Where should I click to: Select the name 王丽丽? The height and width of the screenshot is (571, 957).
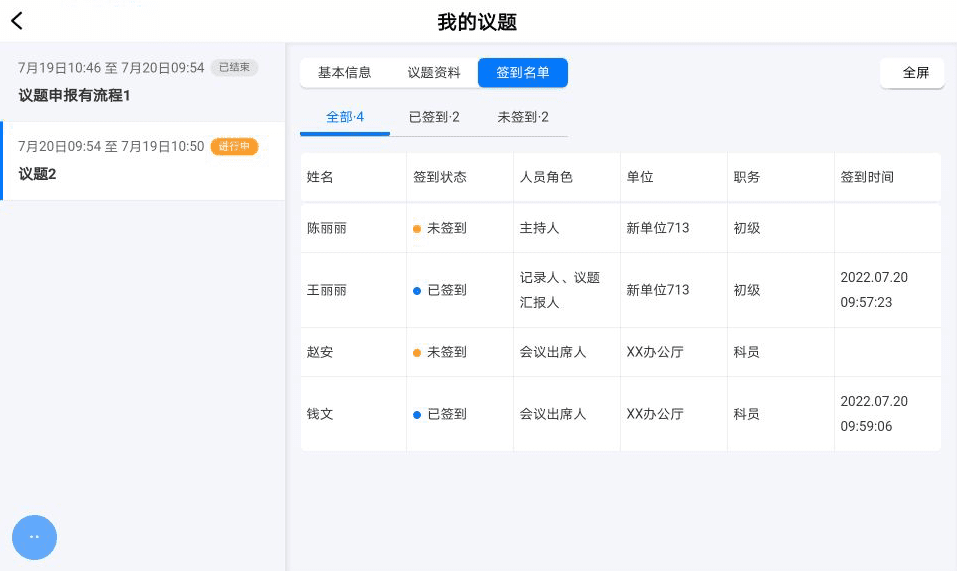pos(327,290)
